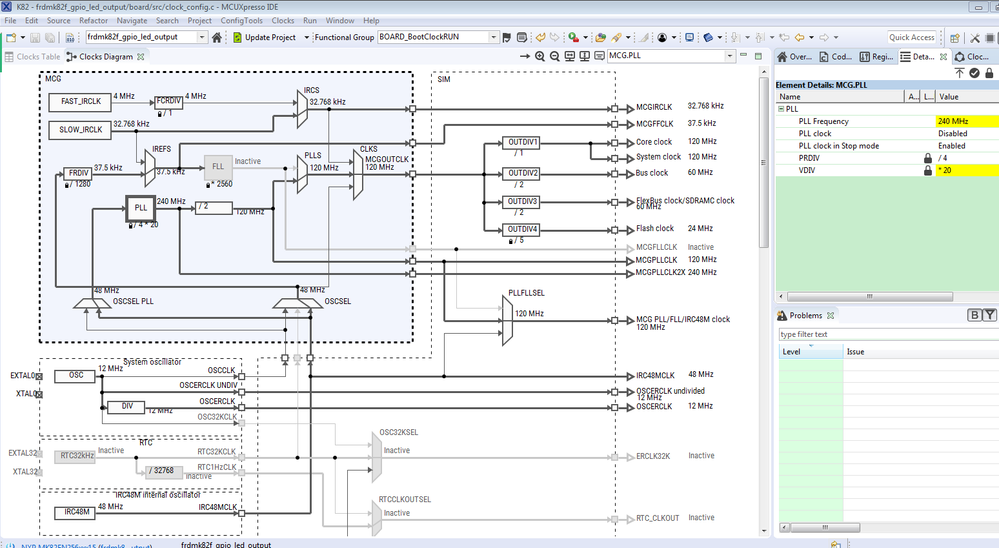Click the Run/debug green icon
This screenshot has width=999, height=548.
(573, 38)
